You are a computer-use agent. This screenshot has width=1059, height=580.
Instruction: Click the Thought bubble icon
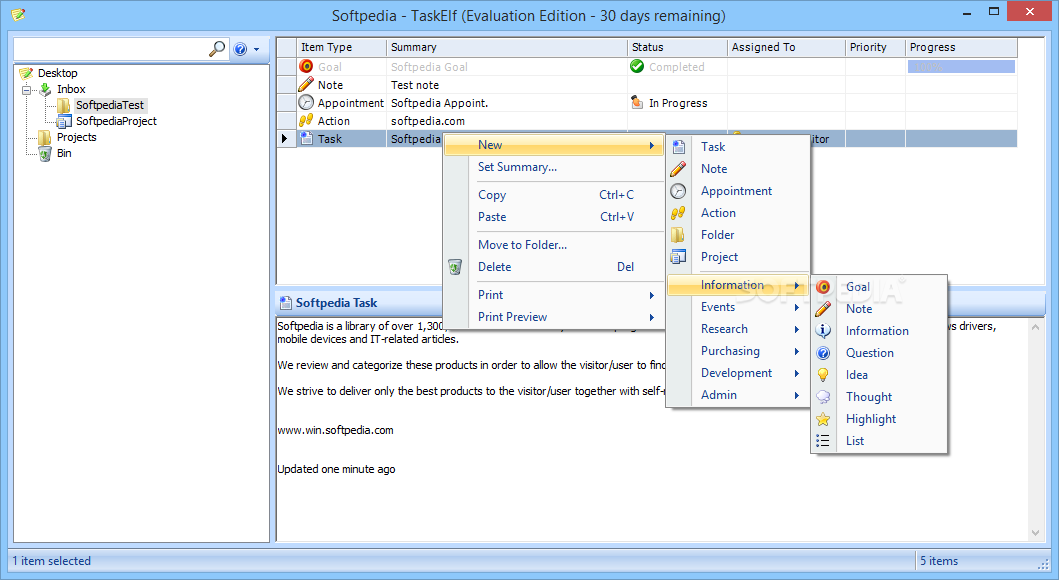point(823,396)
